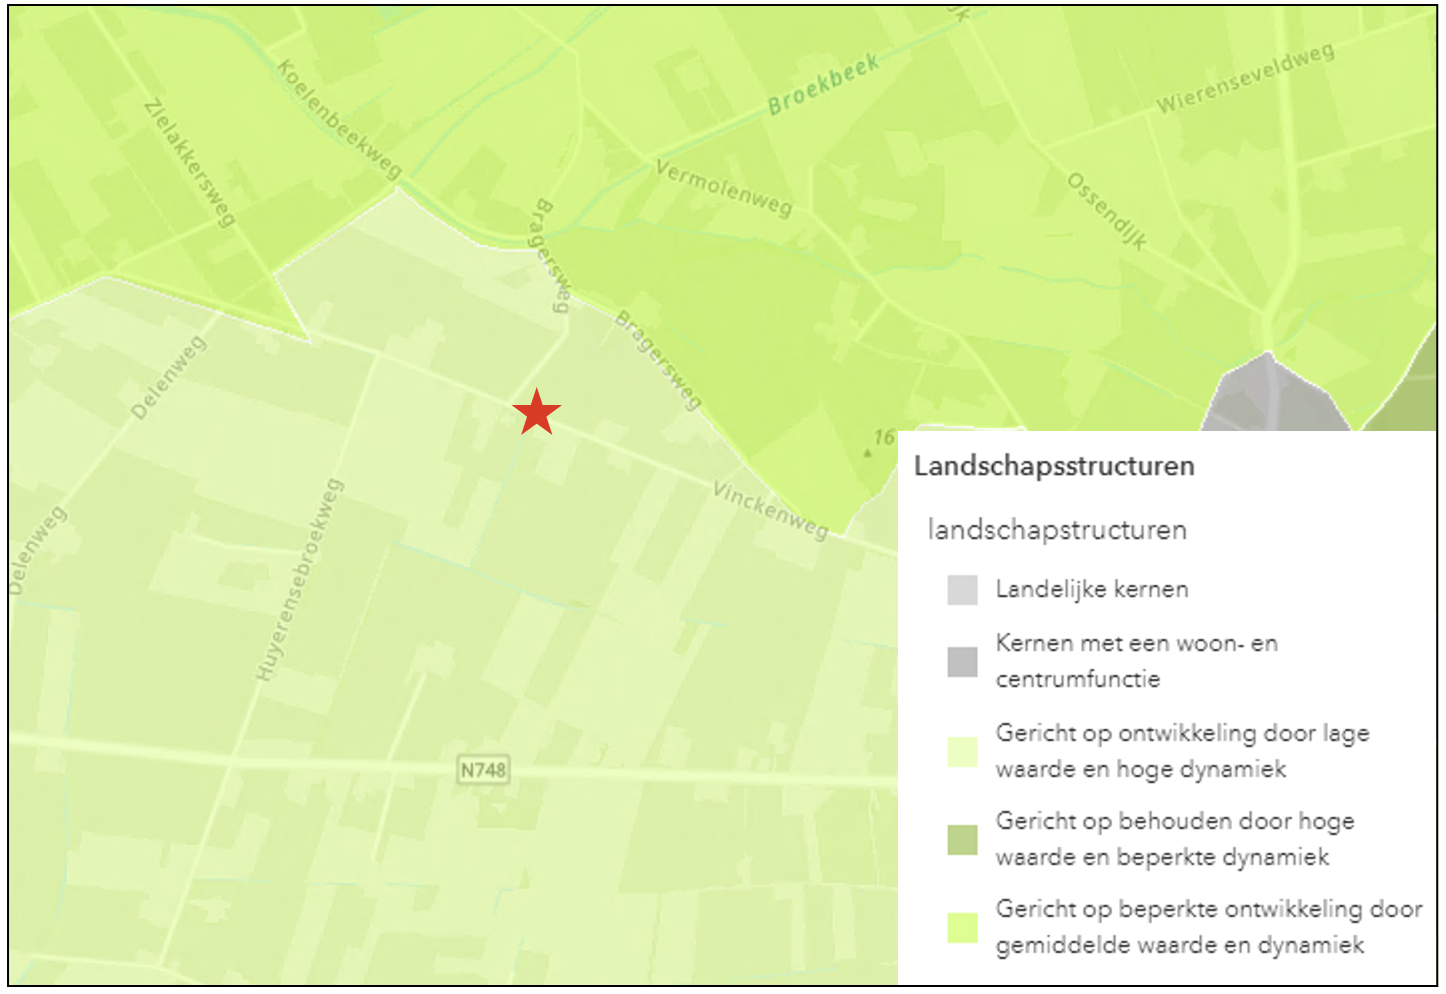Click 'Gericht op beperkte ontwikkeling' legend label
The width and height of the screenshot is (1446, 994).
coord(1209,927)
